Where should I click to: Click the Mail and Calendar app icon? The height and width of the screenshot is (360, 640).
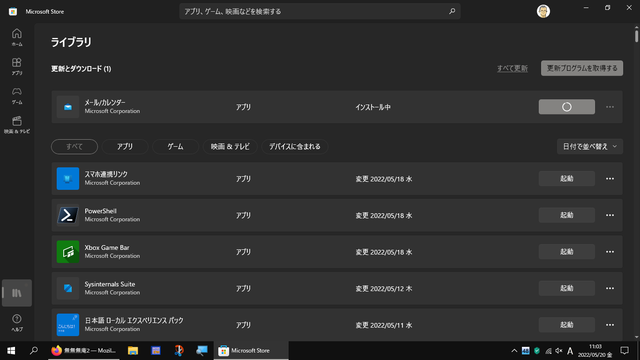tap(68, 107)
